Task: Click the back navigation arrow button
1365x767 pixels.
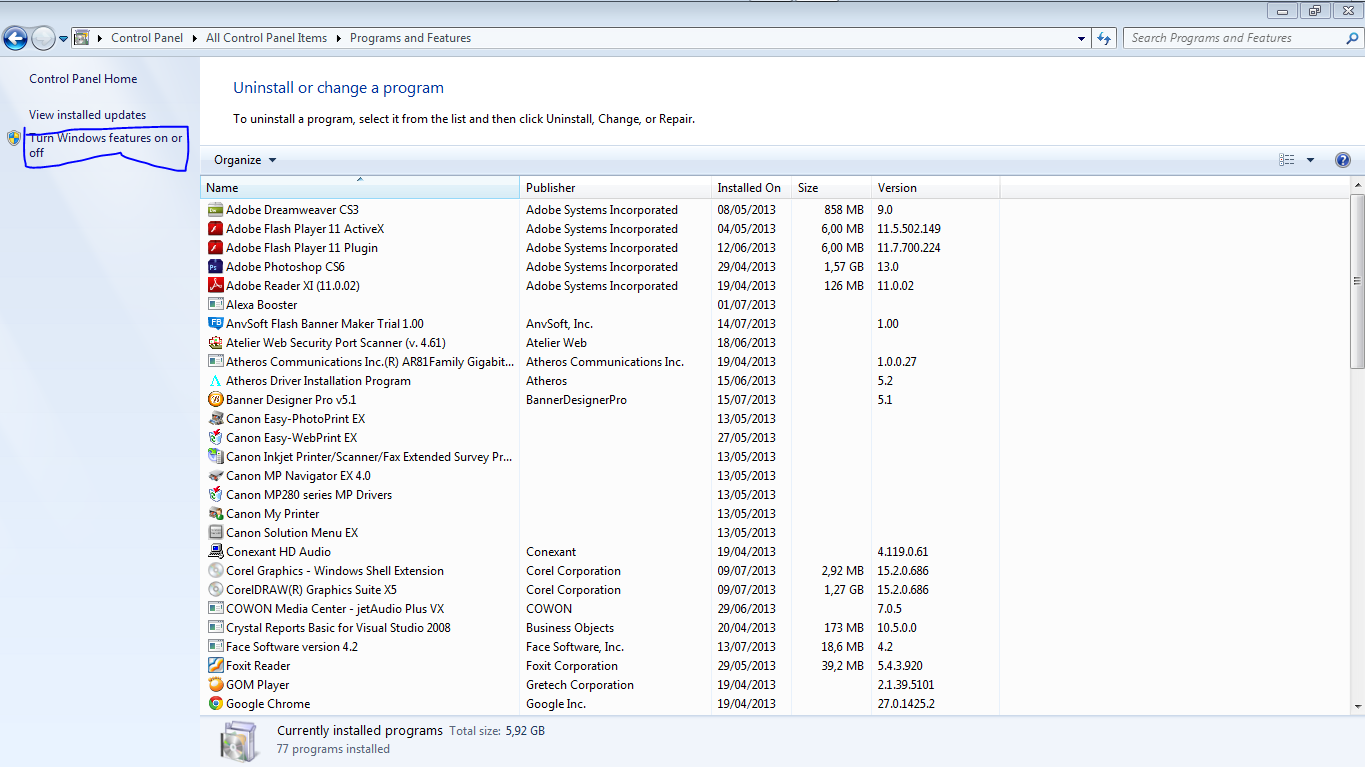Action: (x=15, y=38)
